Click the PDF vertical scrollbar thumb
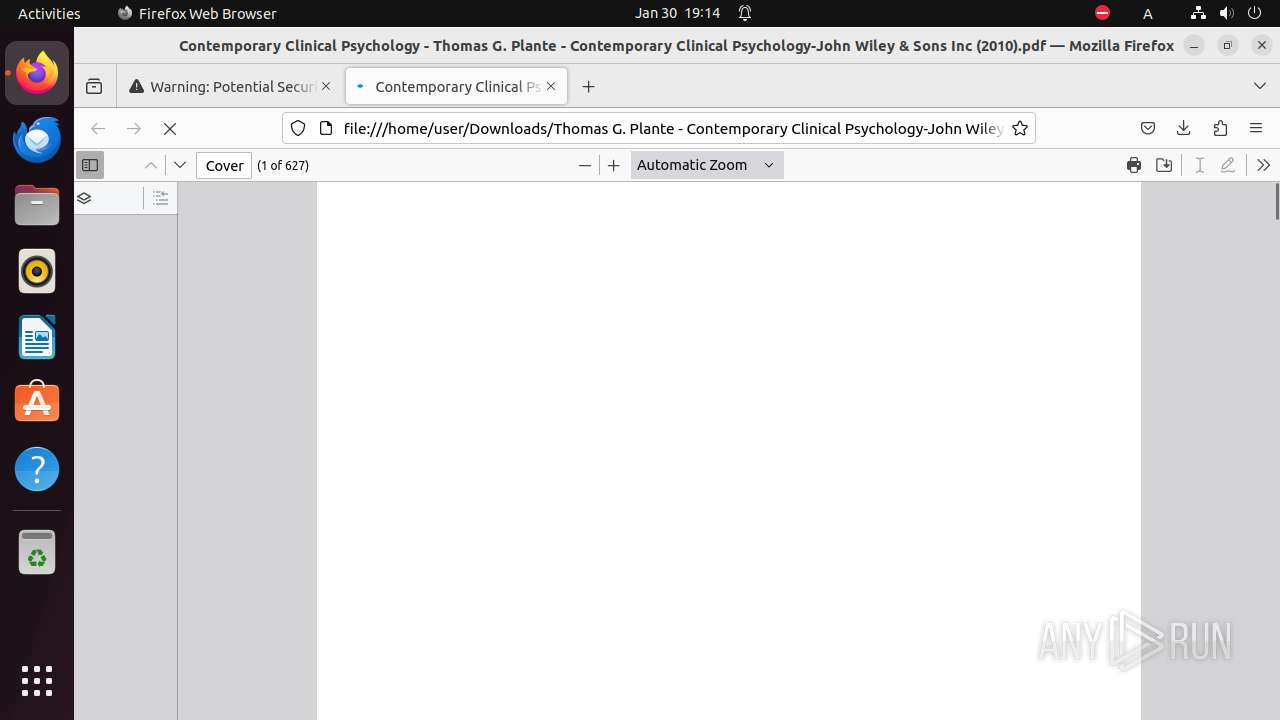1280x720 pixels. (x=1276, y=201)
